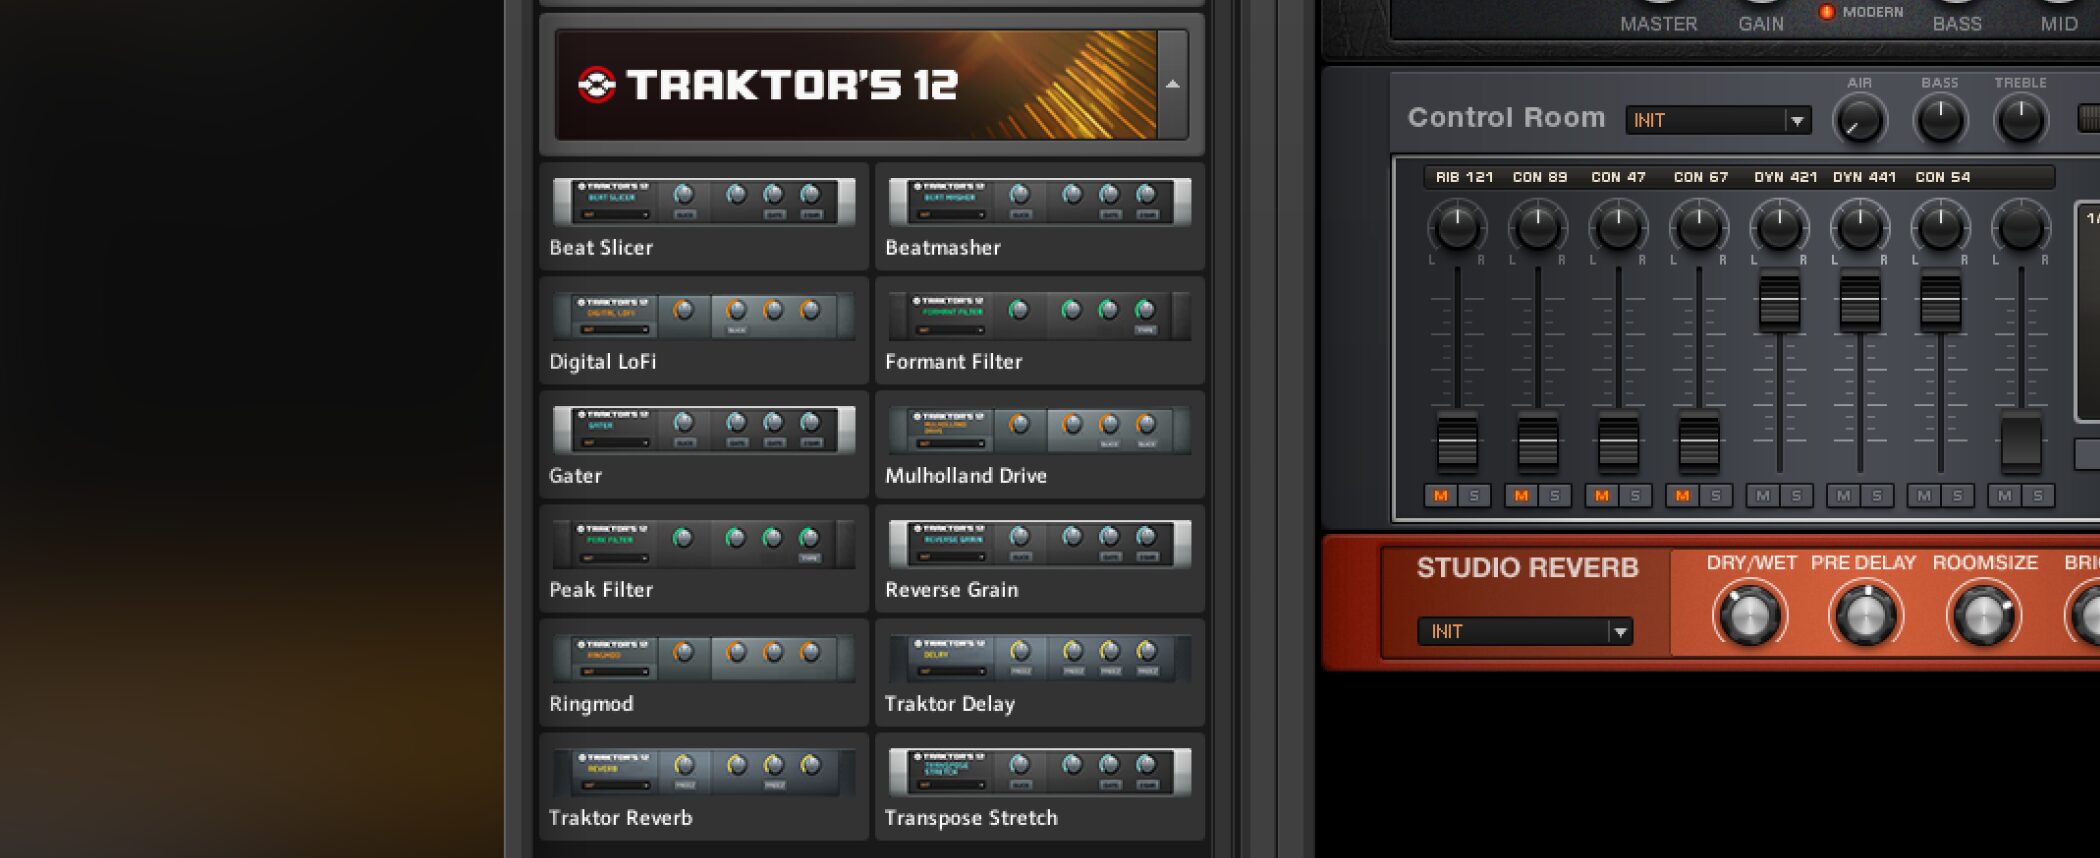Click the CON 89 channel volume fader
Screen dimensions: 2100x858
(x=1538, y=441)
